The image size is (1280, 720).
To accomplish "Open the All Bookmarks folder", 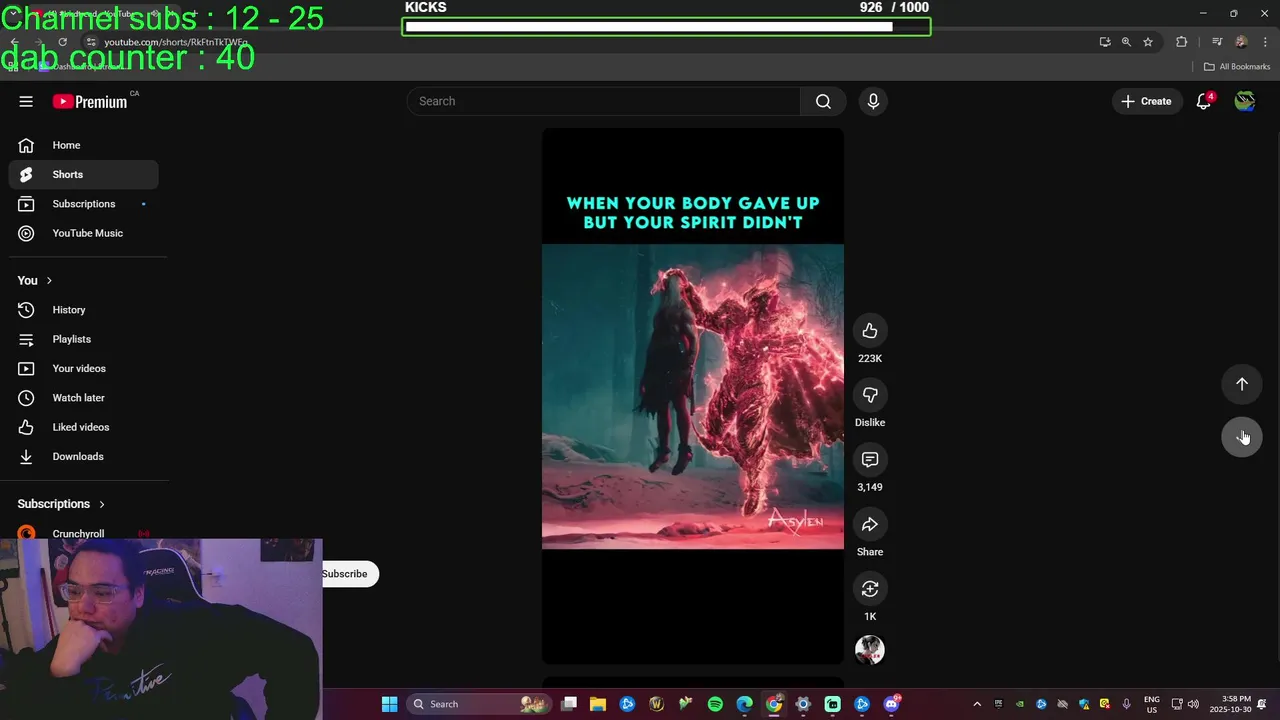I will pyautogui.click(x=1237, y=67).
